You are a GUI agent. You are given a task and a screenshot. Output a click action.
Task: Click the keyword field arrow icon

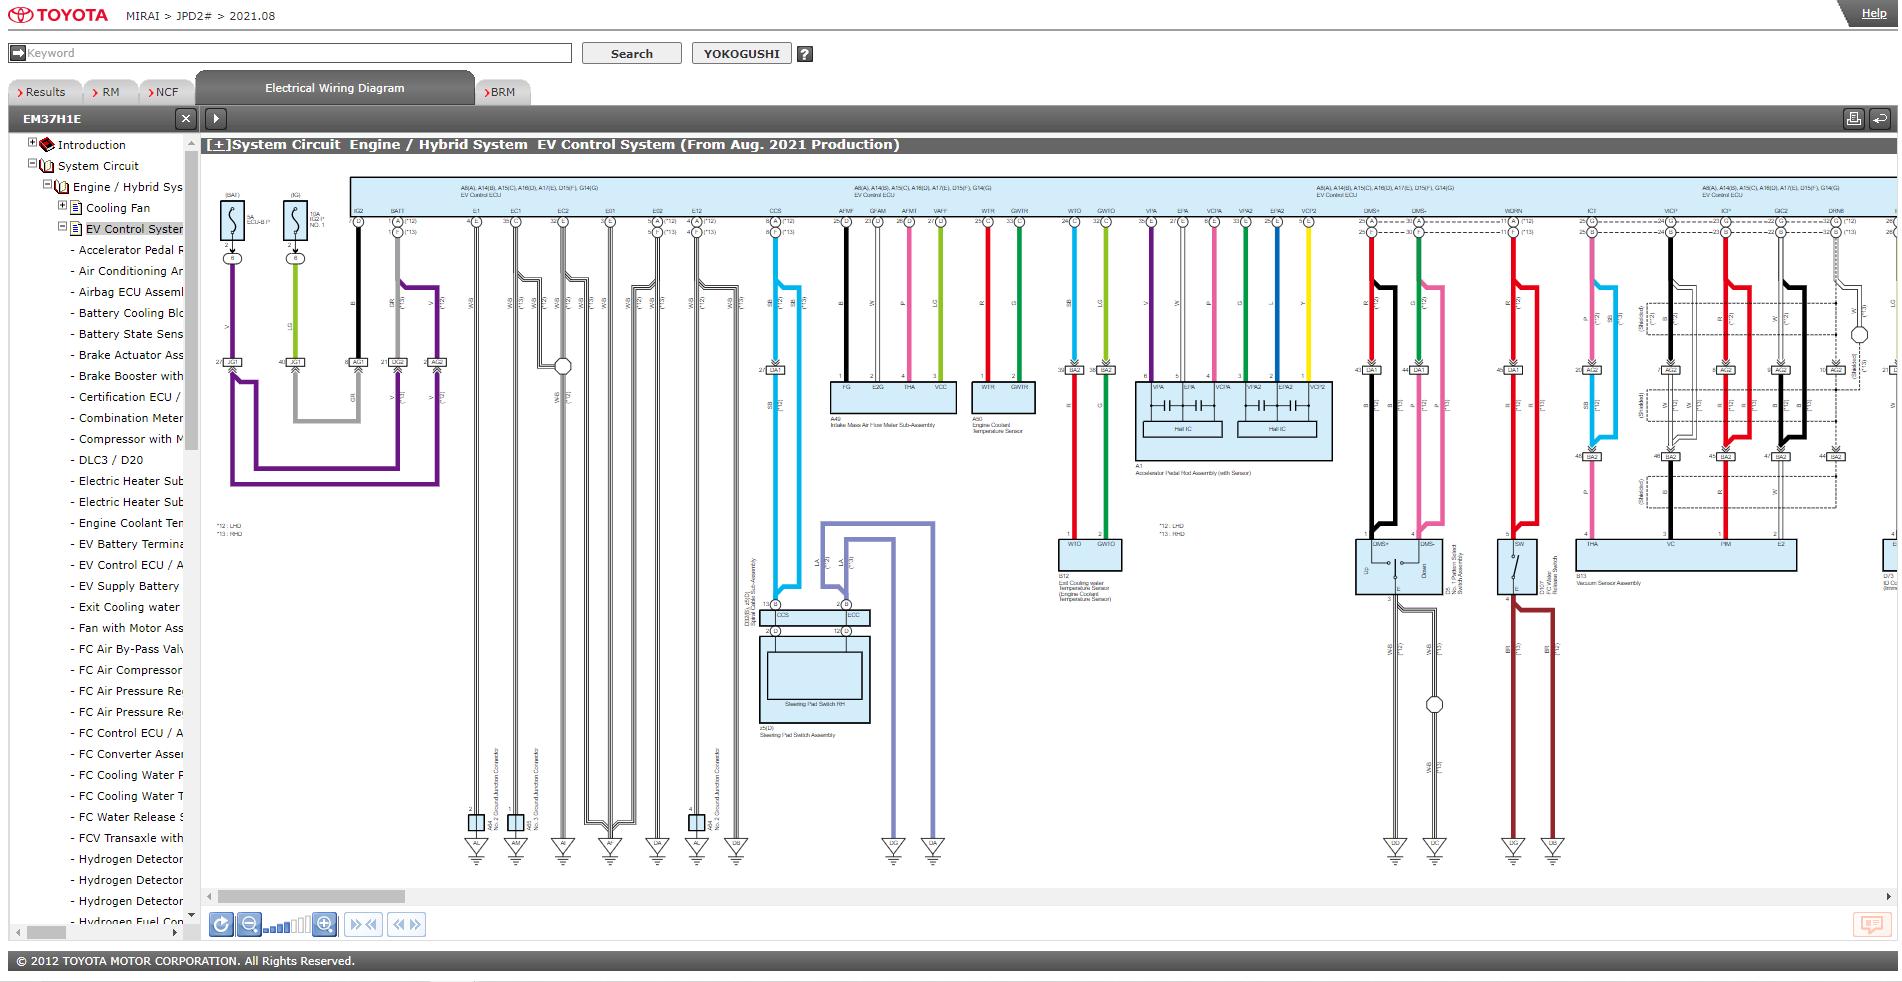(x=18, y=53)
